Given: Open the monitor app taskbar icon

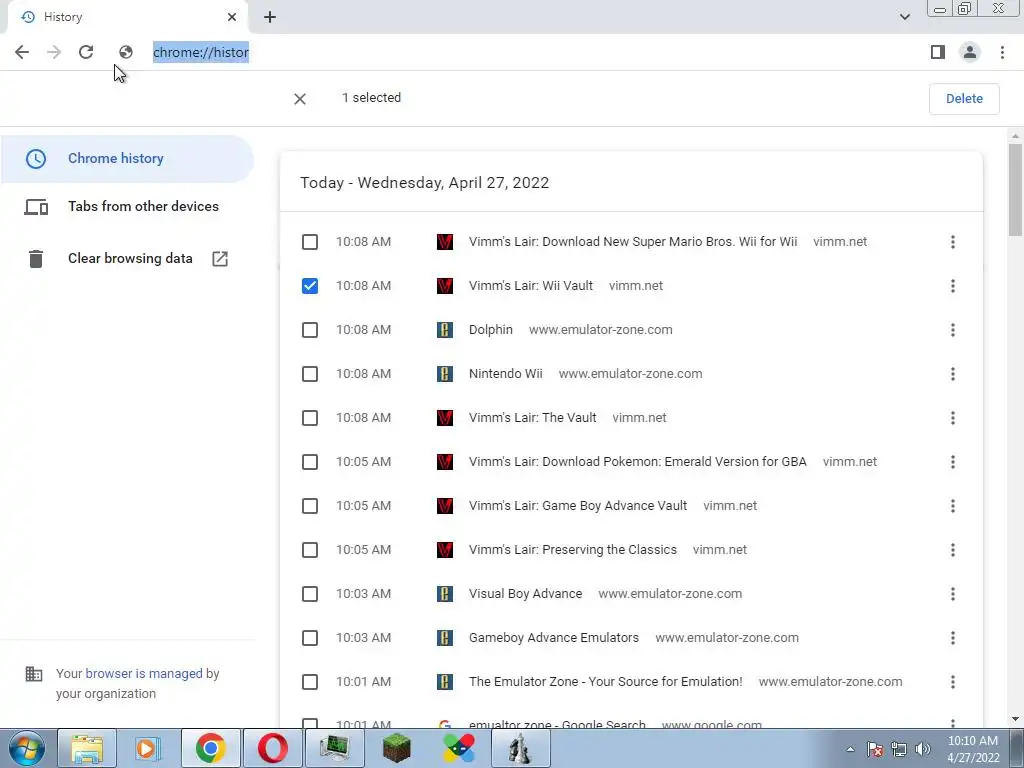Looking at the screenshot, I should (334, 748).
